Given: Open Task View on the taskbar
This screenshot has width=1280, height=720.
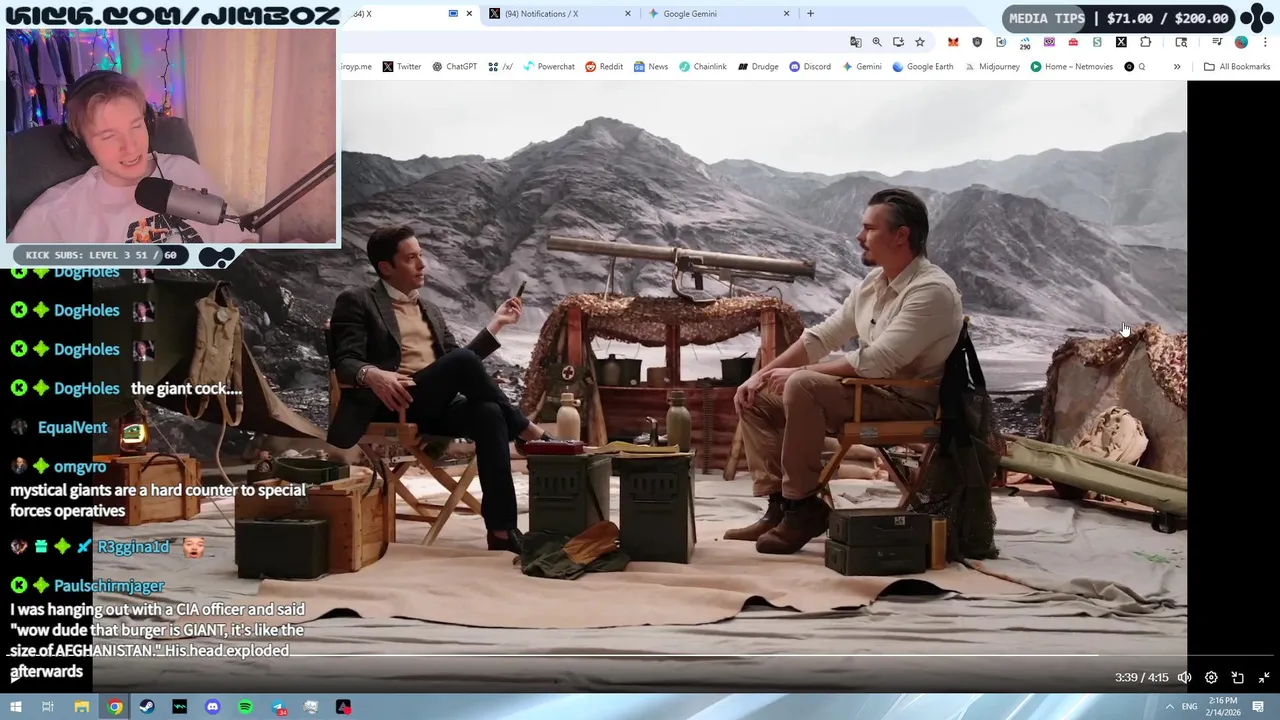Looking at the screenshot, I should 47,707.
